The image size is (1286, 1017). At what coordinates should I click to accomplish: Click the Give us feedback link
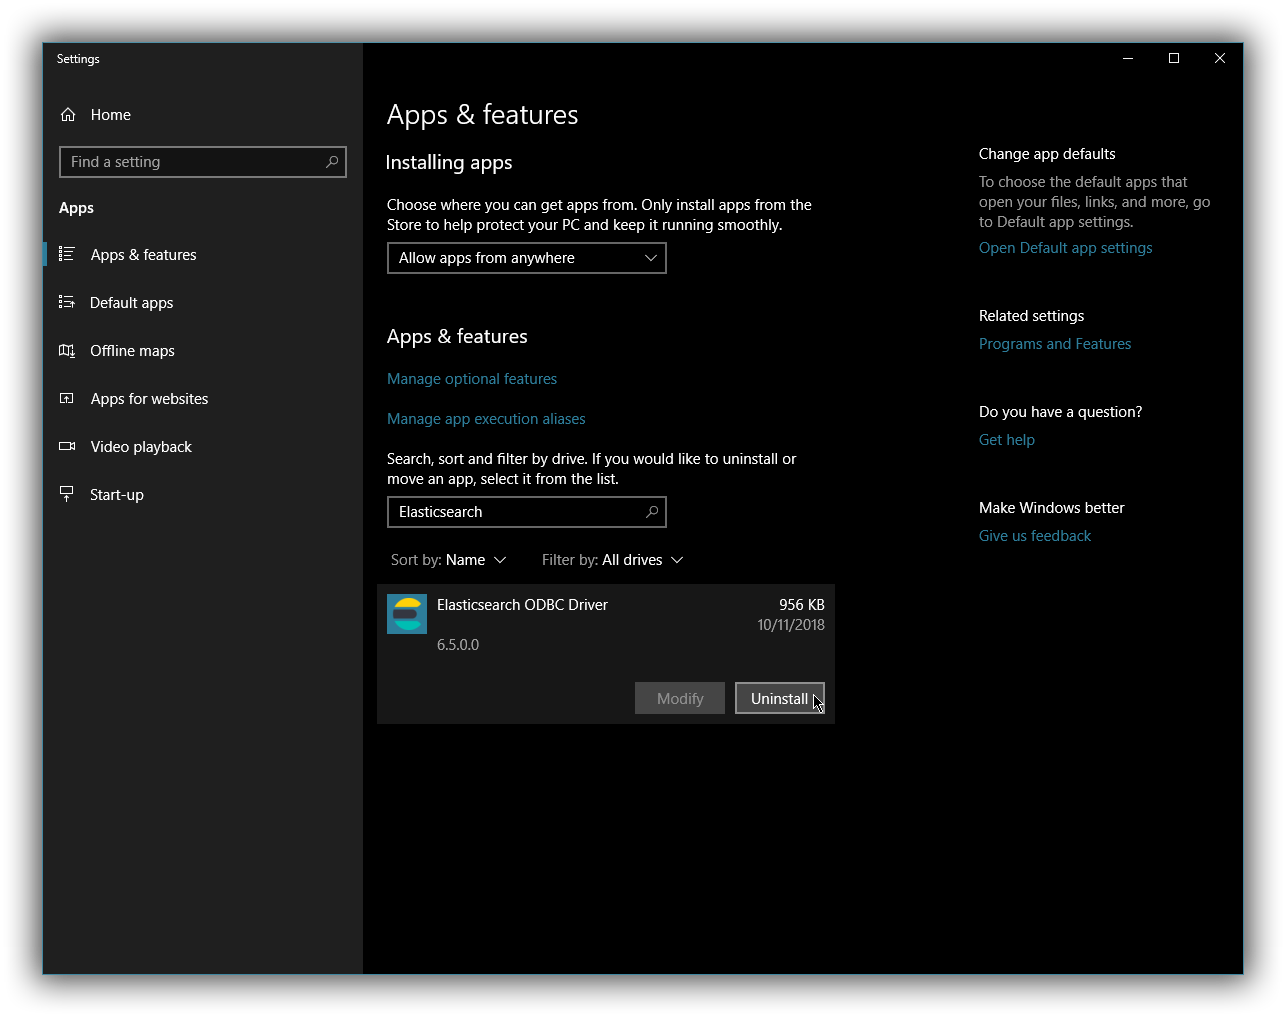1035,536
